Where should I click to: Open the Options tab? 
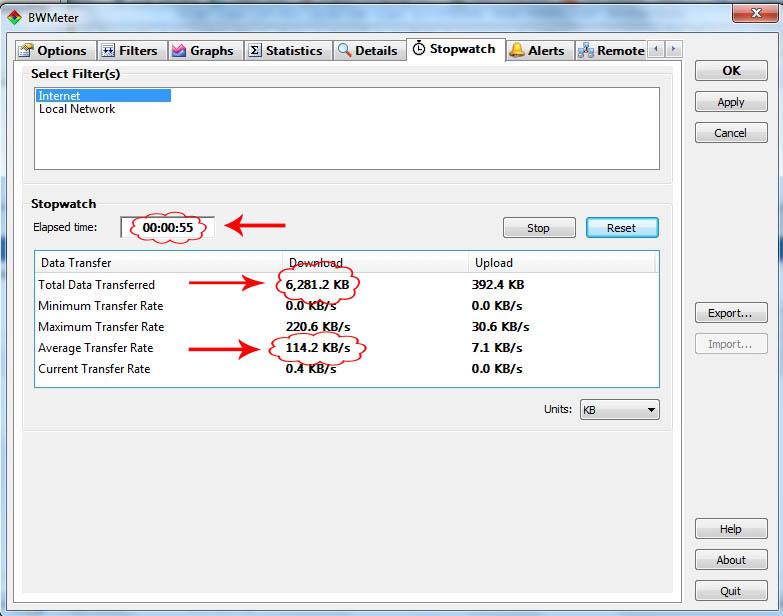click(55, 50)
